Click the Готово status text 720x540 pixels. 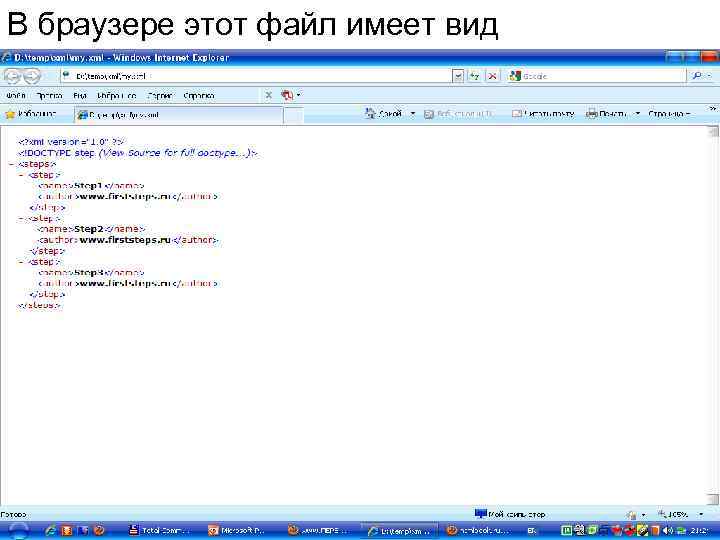tap(14, 515)
